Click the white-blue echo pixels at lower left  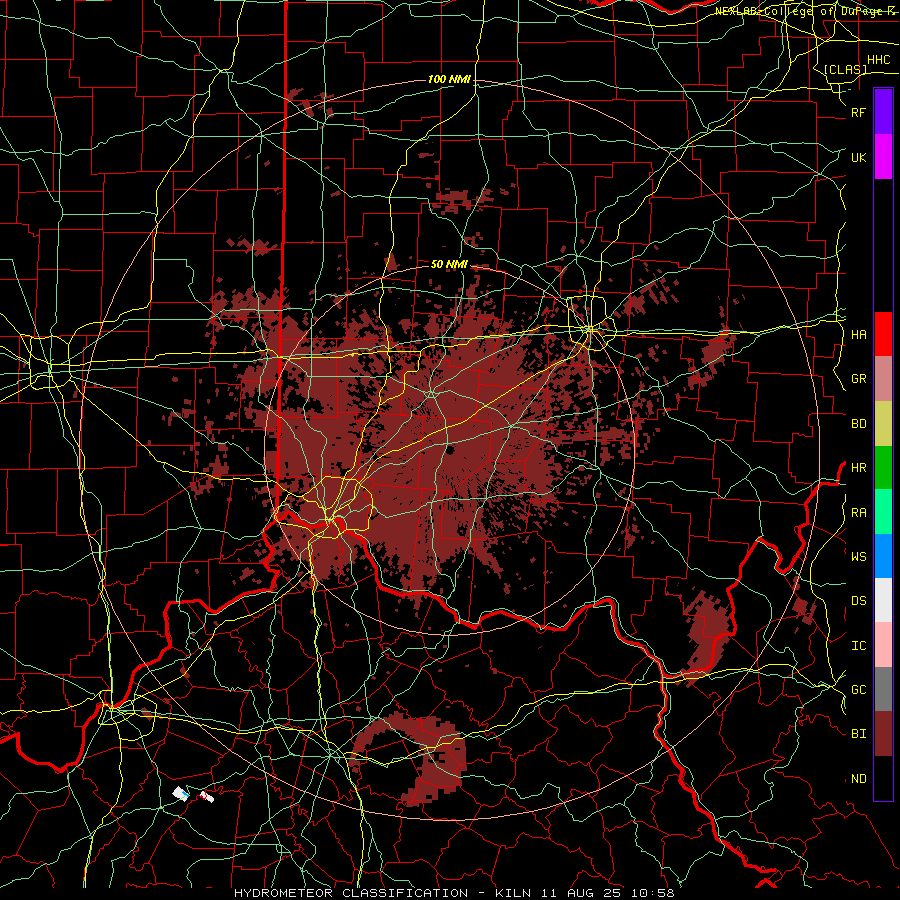[x=181, y=793]
